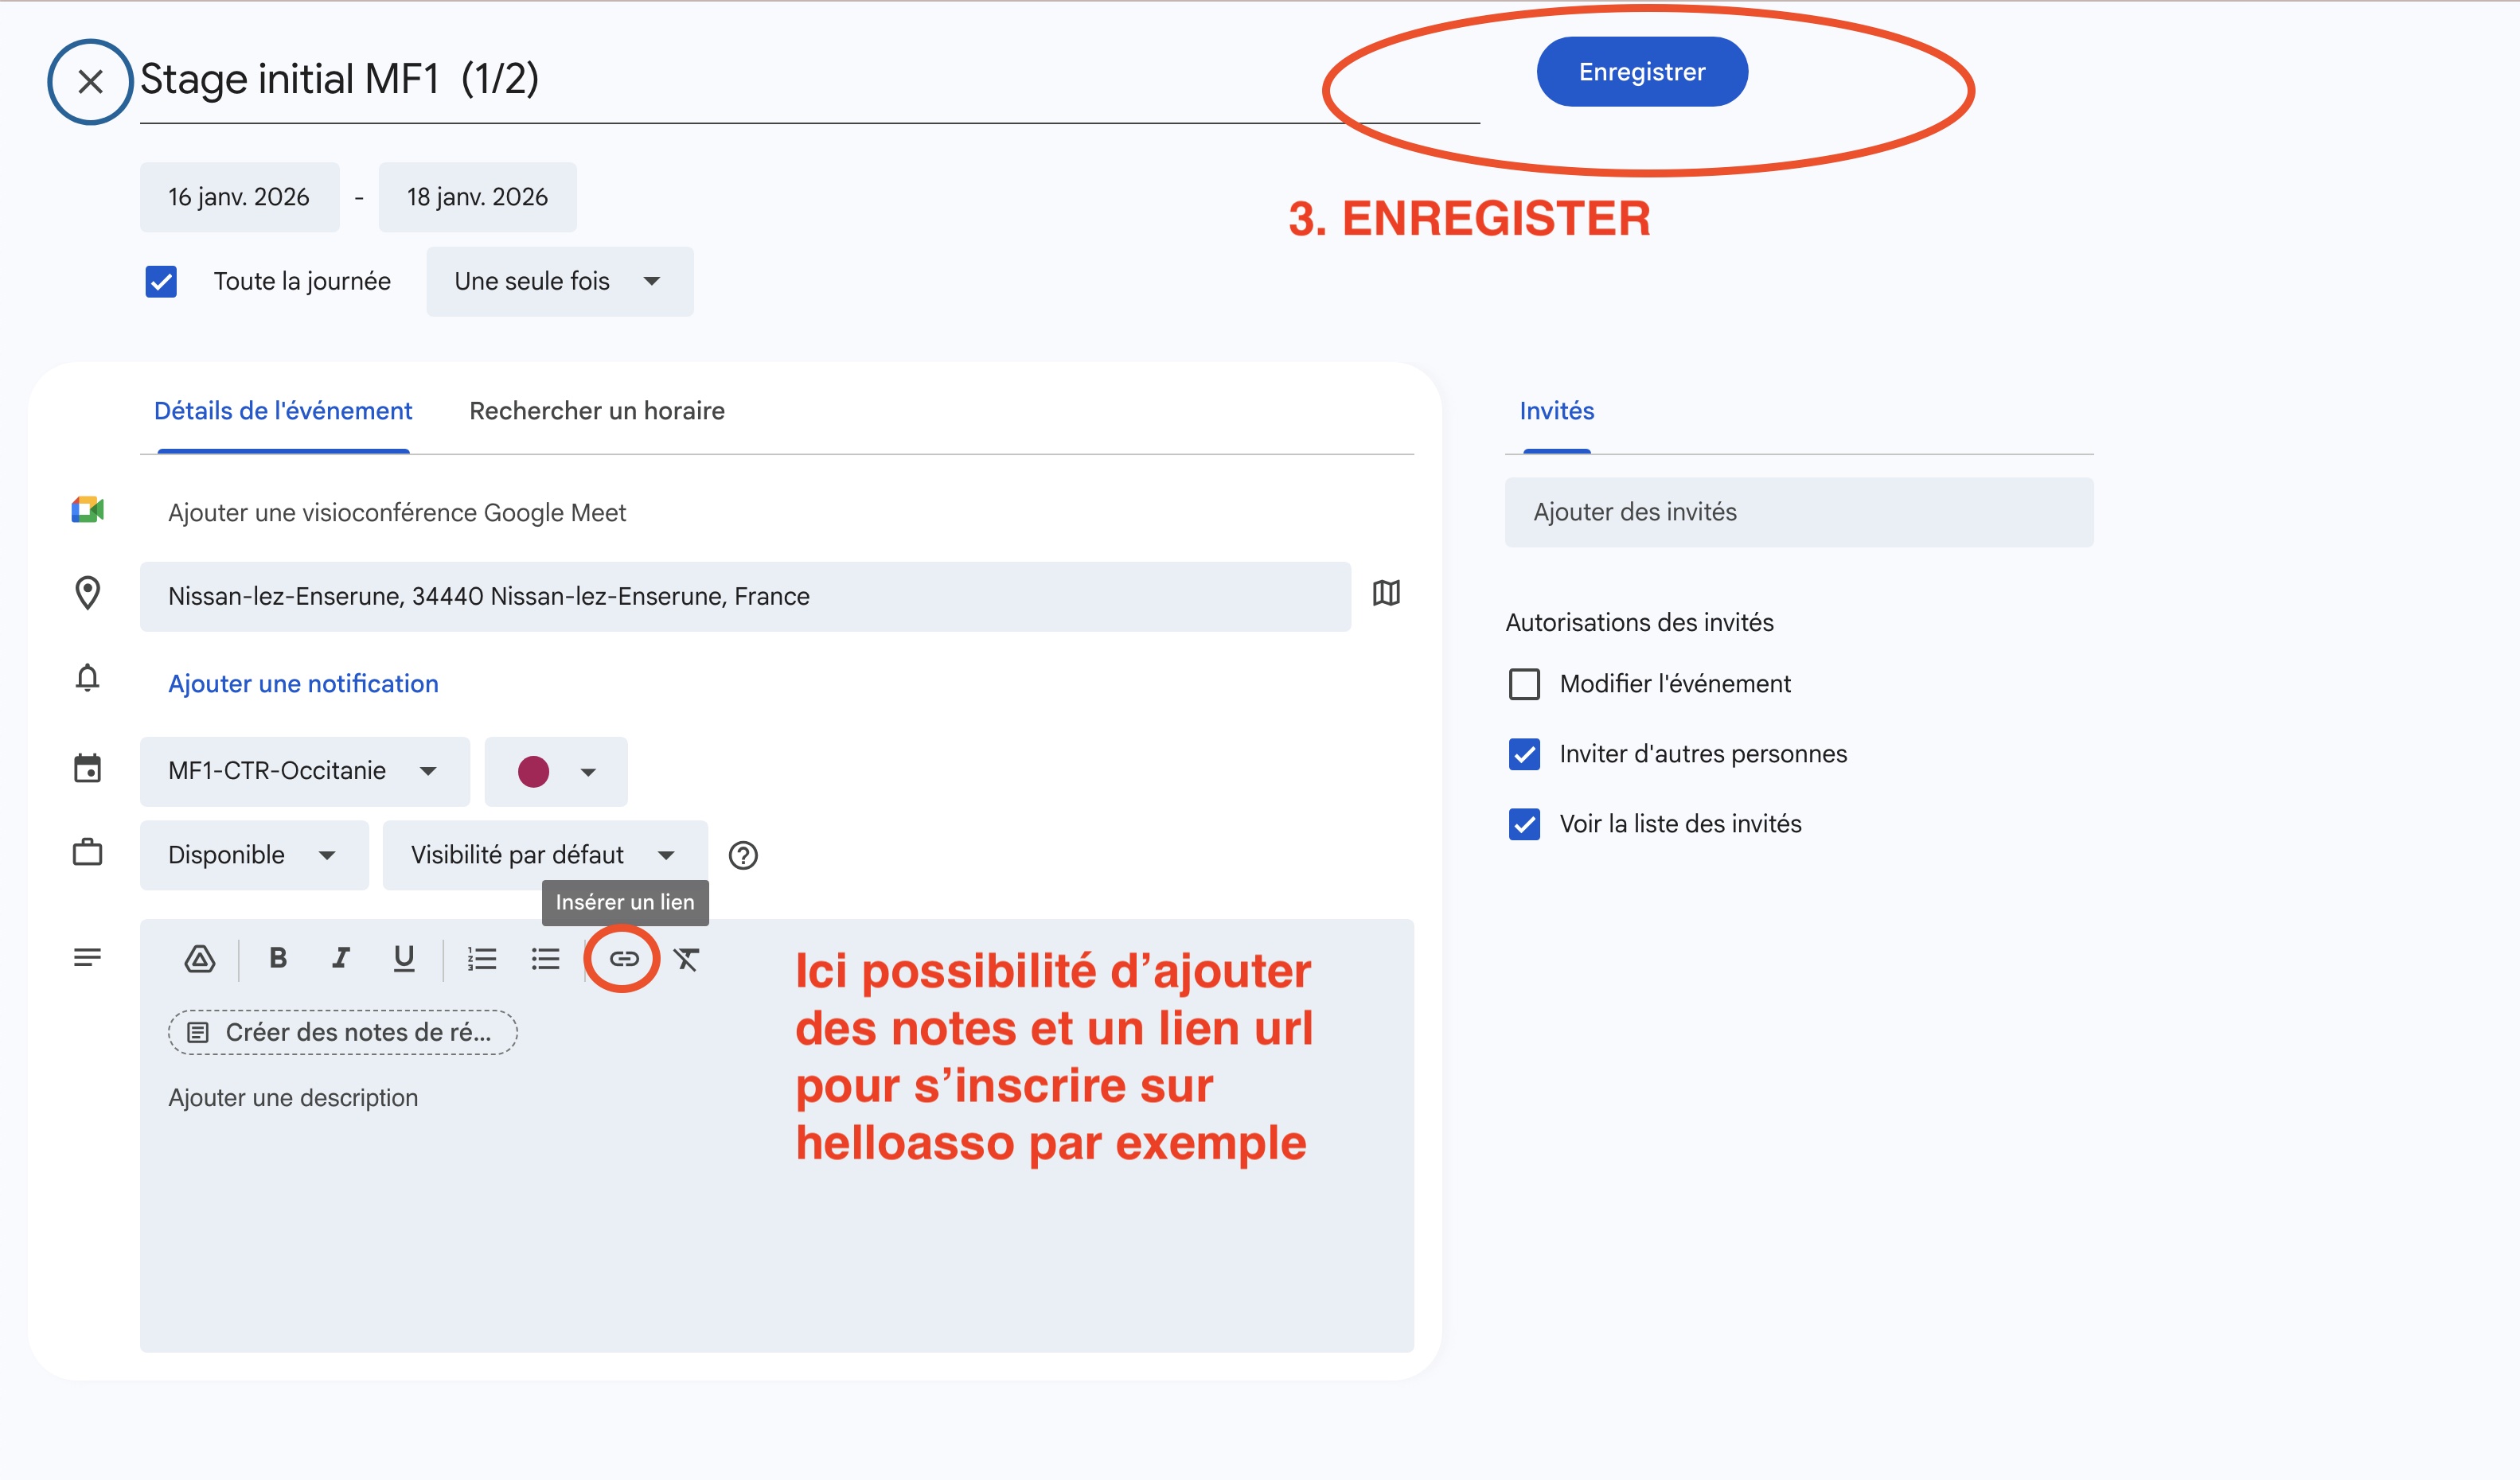Attach a Google Drive file
The image size is (2520, 1480).
tap(200, 959)
